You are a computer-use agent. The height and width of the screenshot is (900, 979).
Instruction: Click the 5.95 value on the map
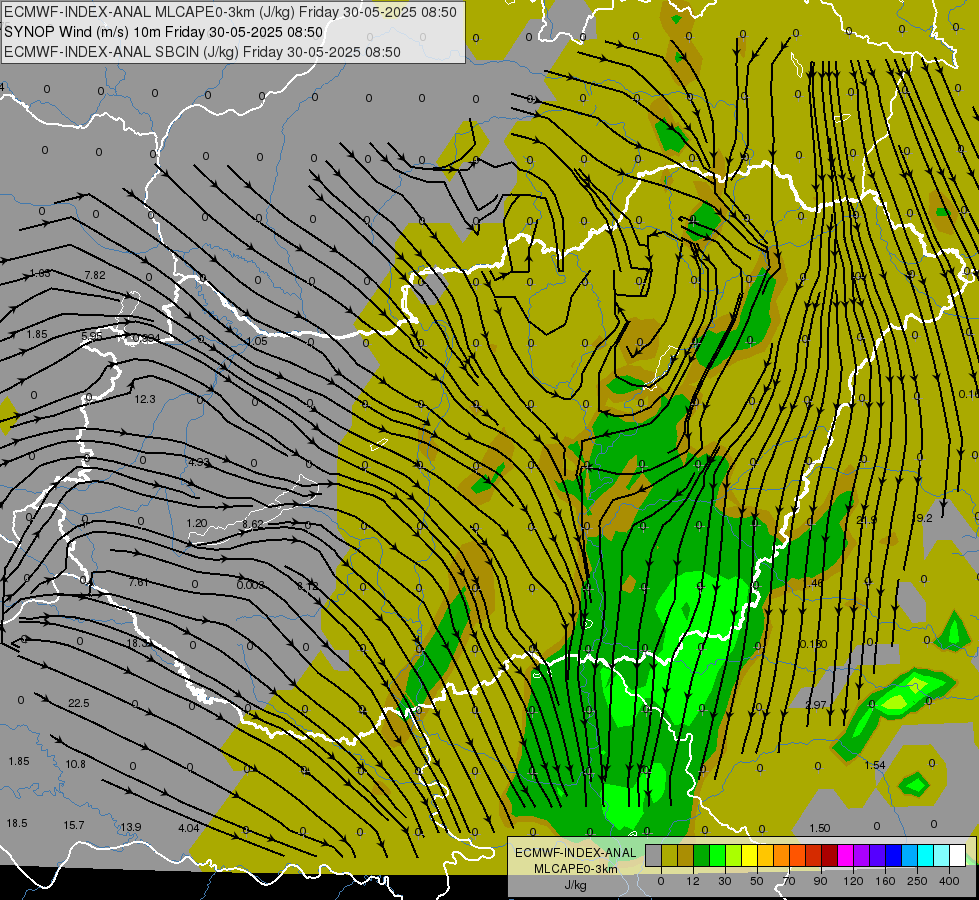pos(91,336)
